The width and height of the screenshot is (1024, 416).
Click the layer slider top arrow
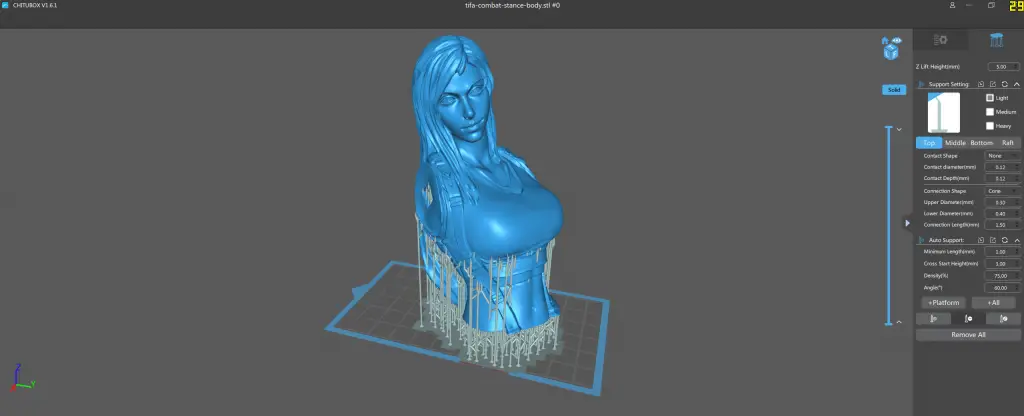point(899,129)
